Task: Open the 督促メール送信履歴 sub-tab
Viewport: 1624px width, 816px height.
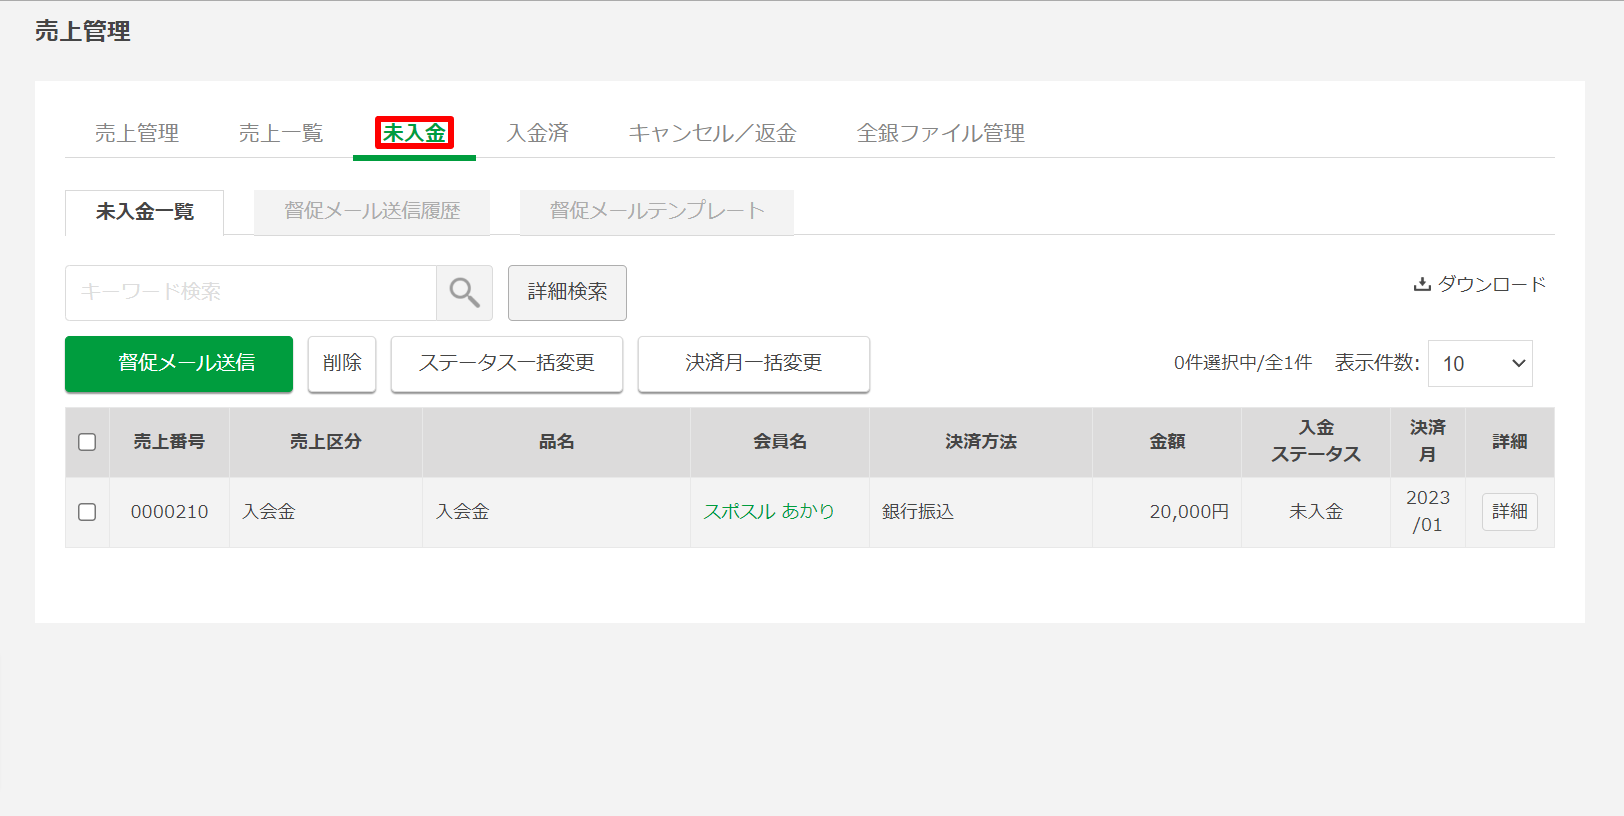Action: click(x=372, y=212)
